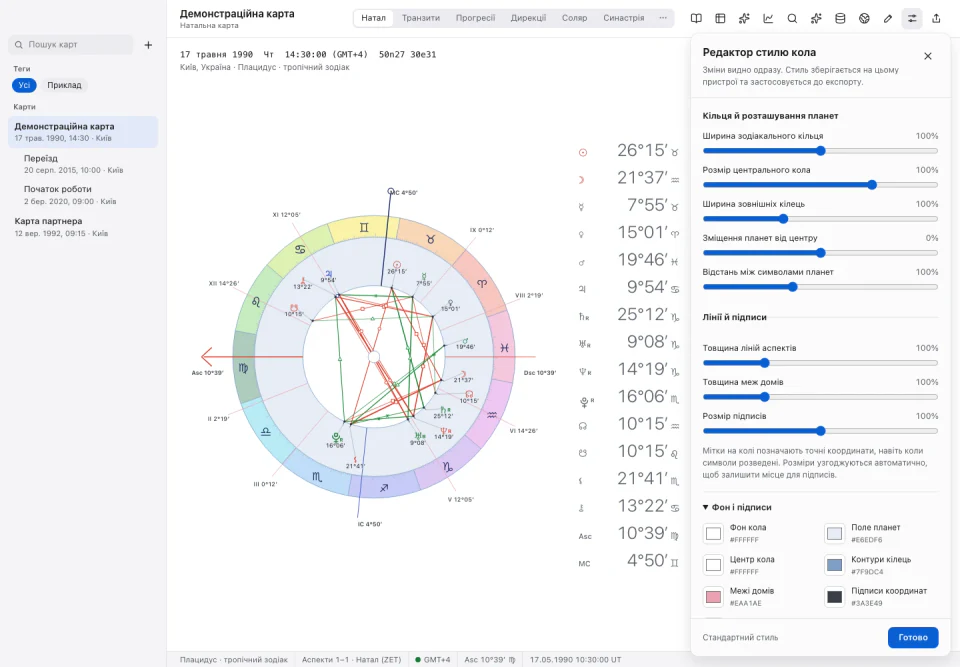Select the Соляр tab
Viewport: 960px width, 667px height.
coord(574,18)
